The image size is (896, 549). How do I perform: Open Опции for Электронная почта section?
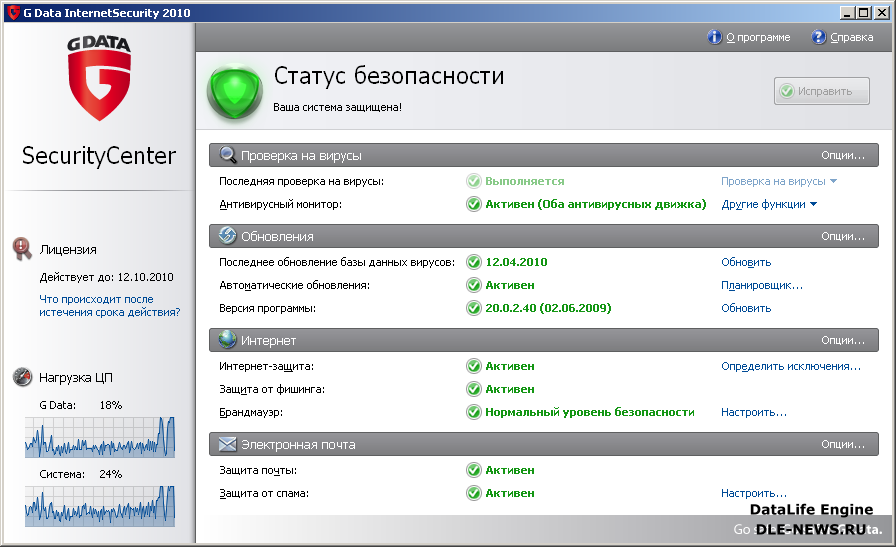(x=843, y=444)
